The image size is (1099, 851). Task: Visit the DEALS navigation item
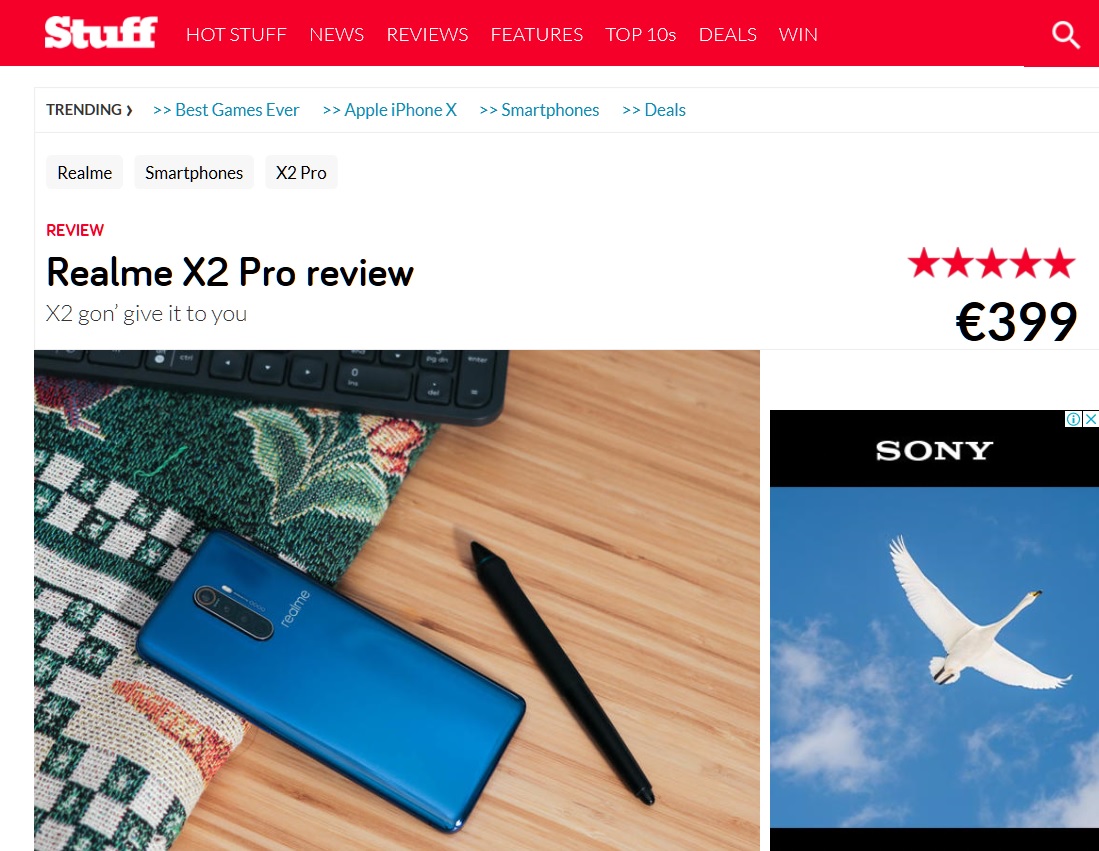coord(728,34)
